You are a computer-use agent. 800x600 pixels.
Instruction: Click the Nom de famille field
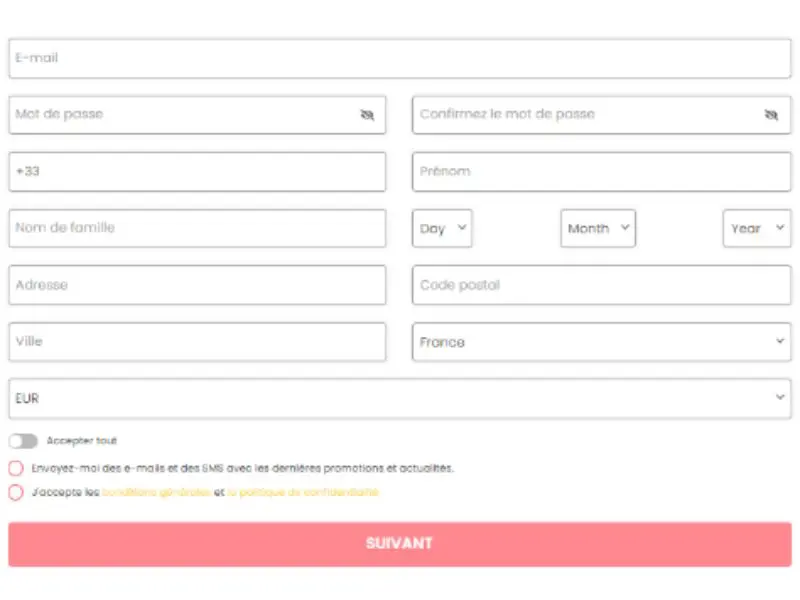[197, 229]
